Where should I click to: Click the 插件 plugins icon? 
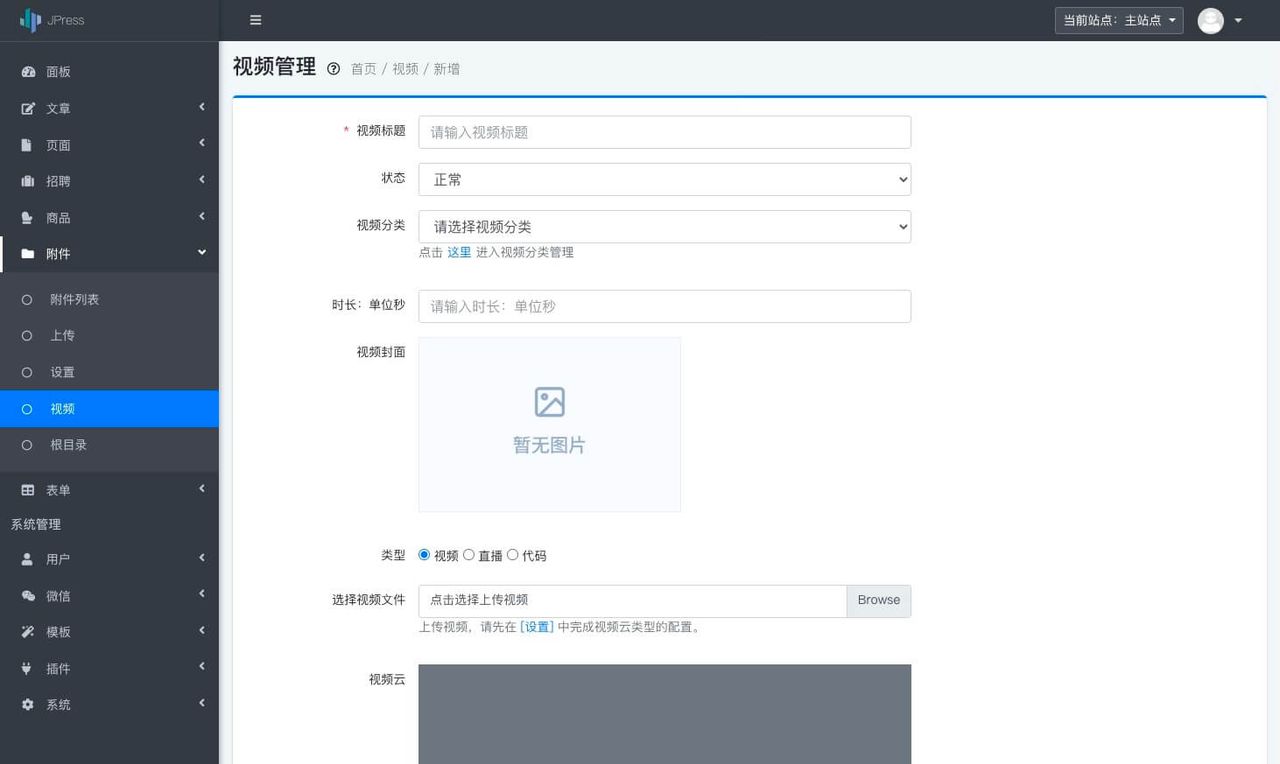27,668
